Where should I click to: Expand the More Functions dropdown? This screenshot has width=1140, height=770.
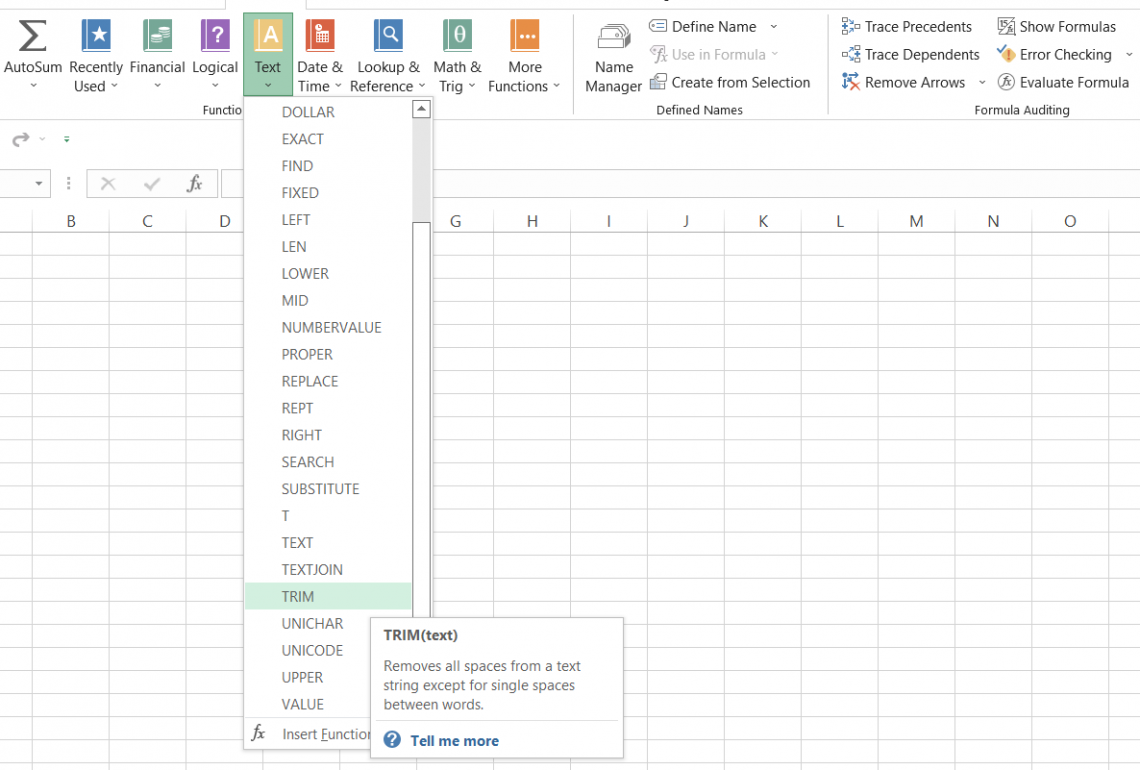[x=525, y=86]
